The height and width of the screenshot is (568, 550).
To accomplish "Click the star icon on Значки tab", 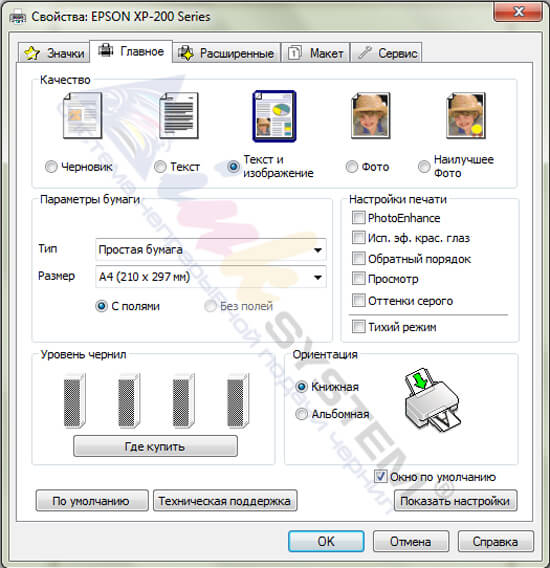I will click(32, 53).
